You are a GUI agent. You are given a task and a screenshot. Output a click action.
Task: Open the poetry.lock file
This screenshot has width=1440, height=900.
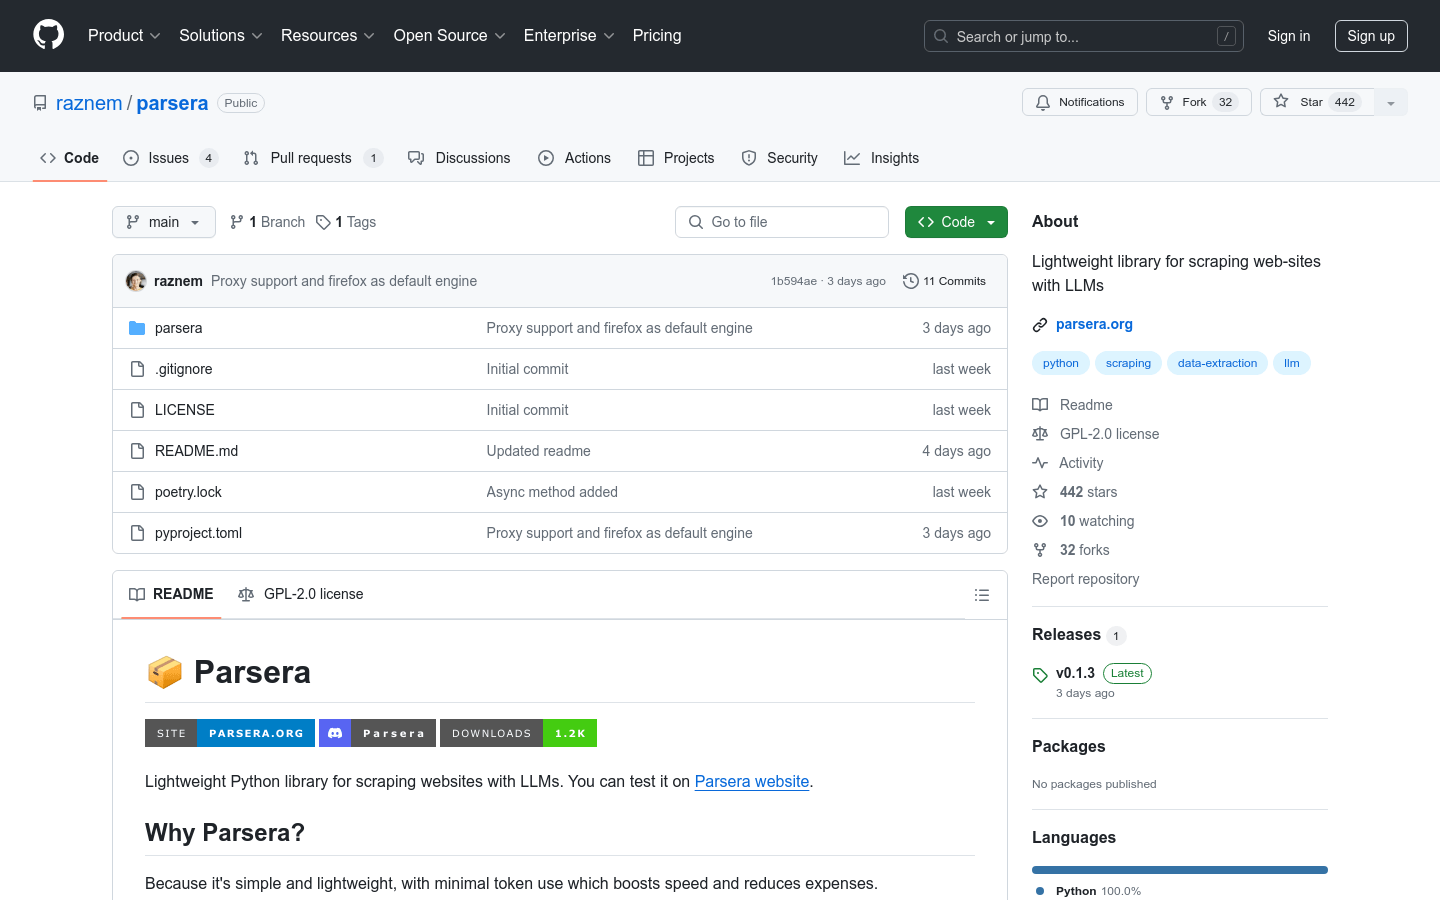[x=188, y=492]
